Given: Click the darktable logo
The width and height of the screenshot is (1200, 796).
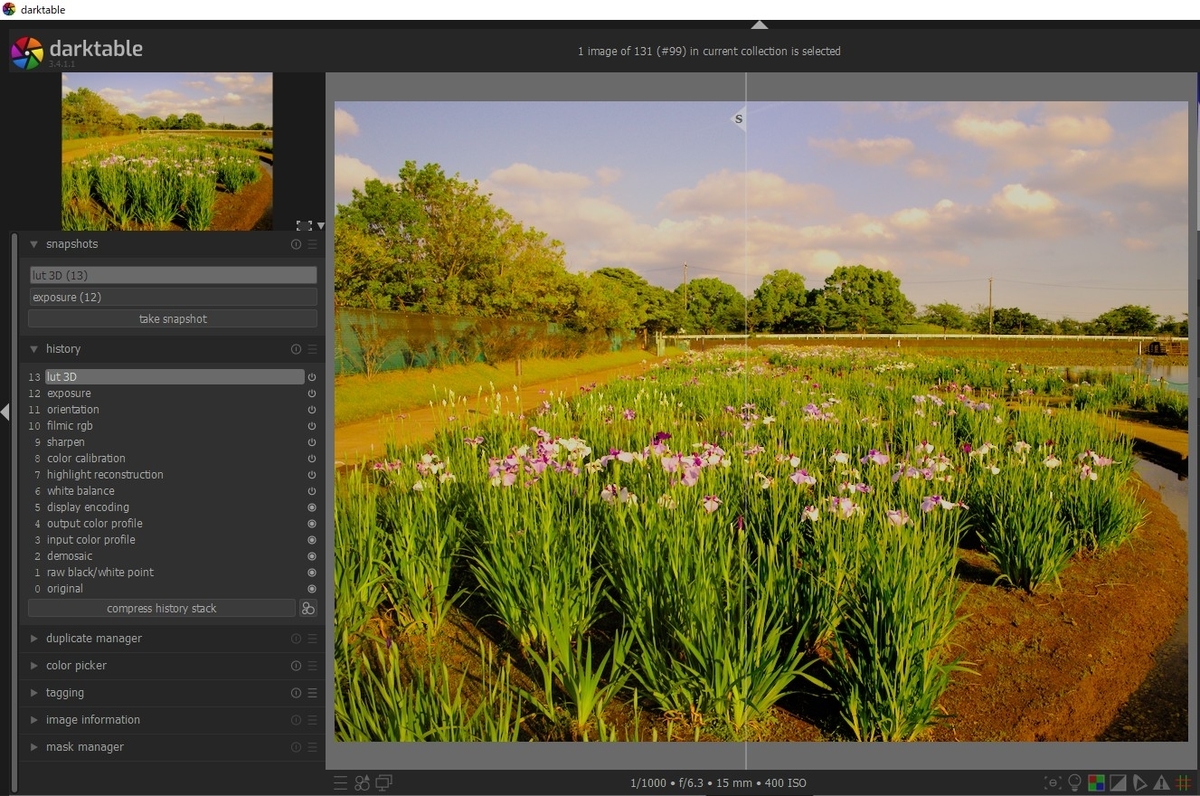Looking at the screenshot, I should pos(27,52).
